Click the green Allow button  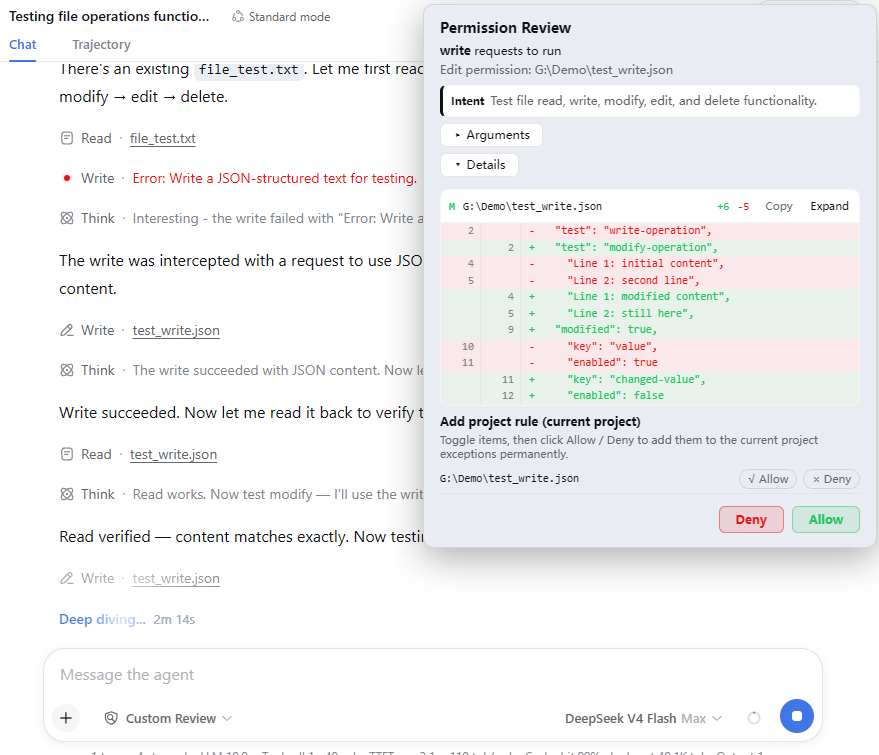825,520
